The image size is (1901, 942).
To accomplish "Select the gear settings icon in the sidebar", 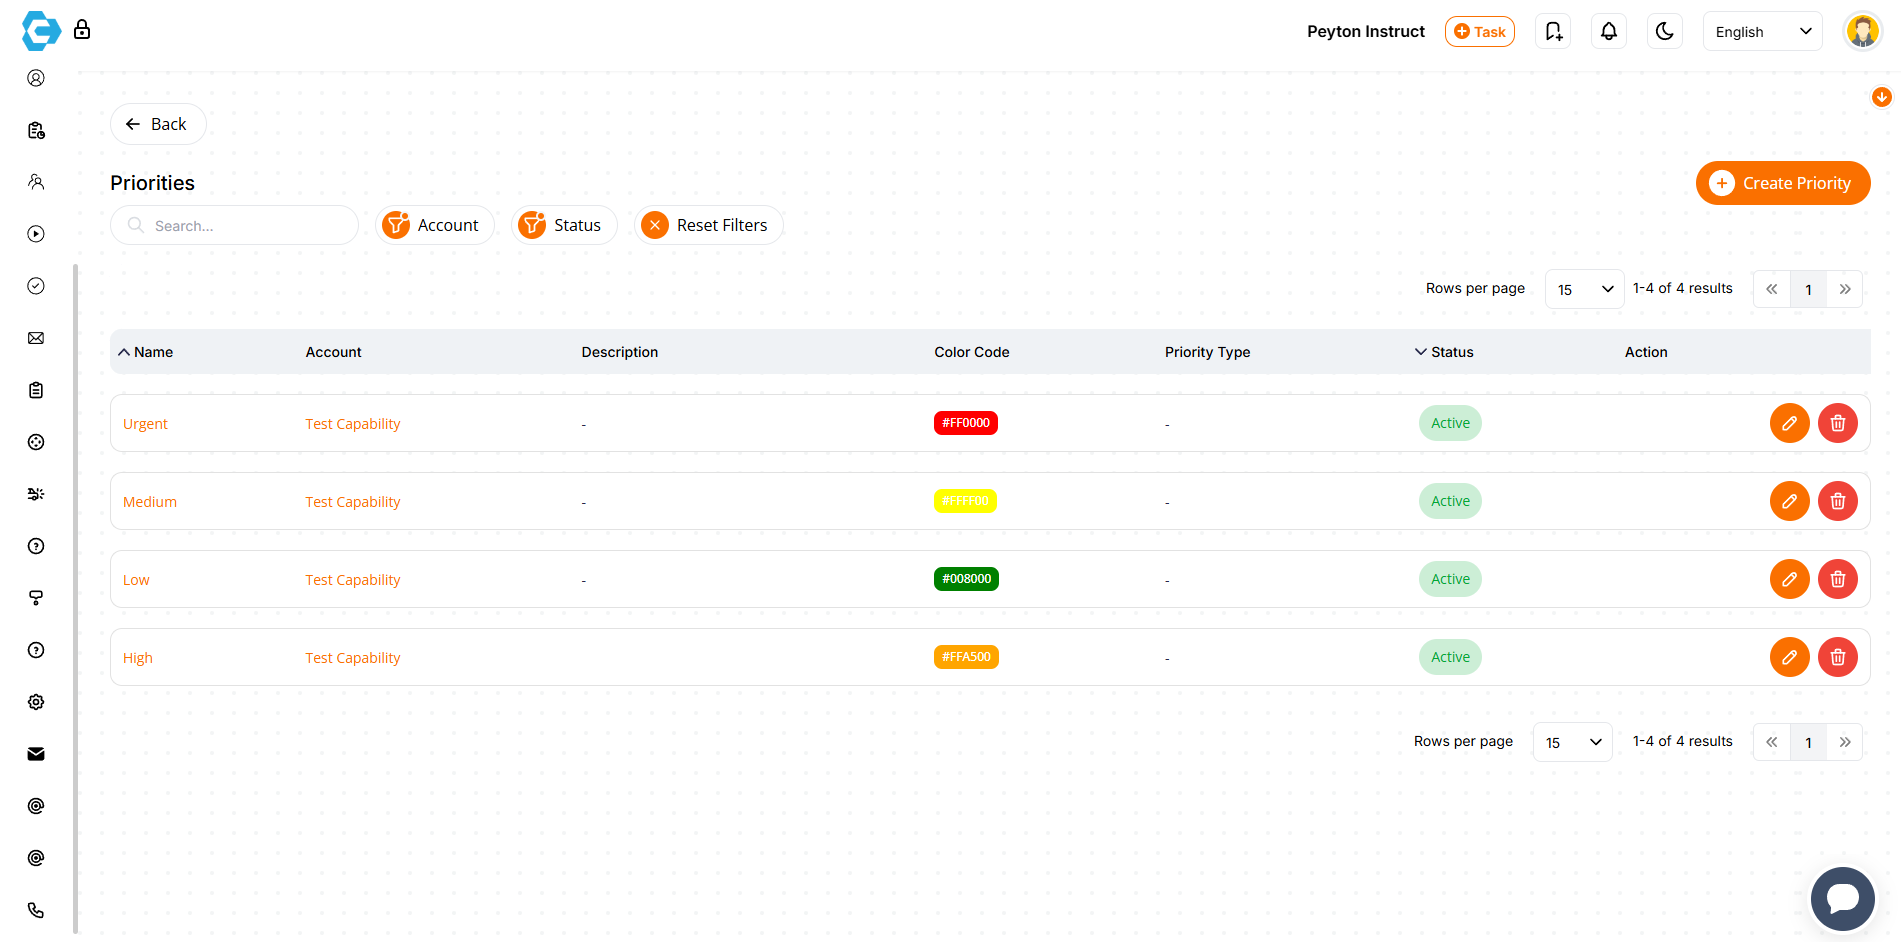I will click(x=36, y=701).
